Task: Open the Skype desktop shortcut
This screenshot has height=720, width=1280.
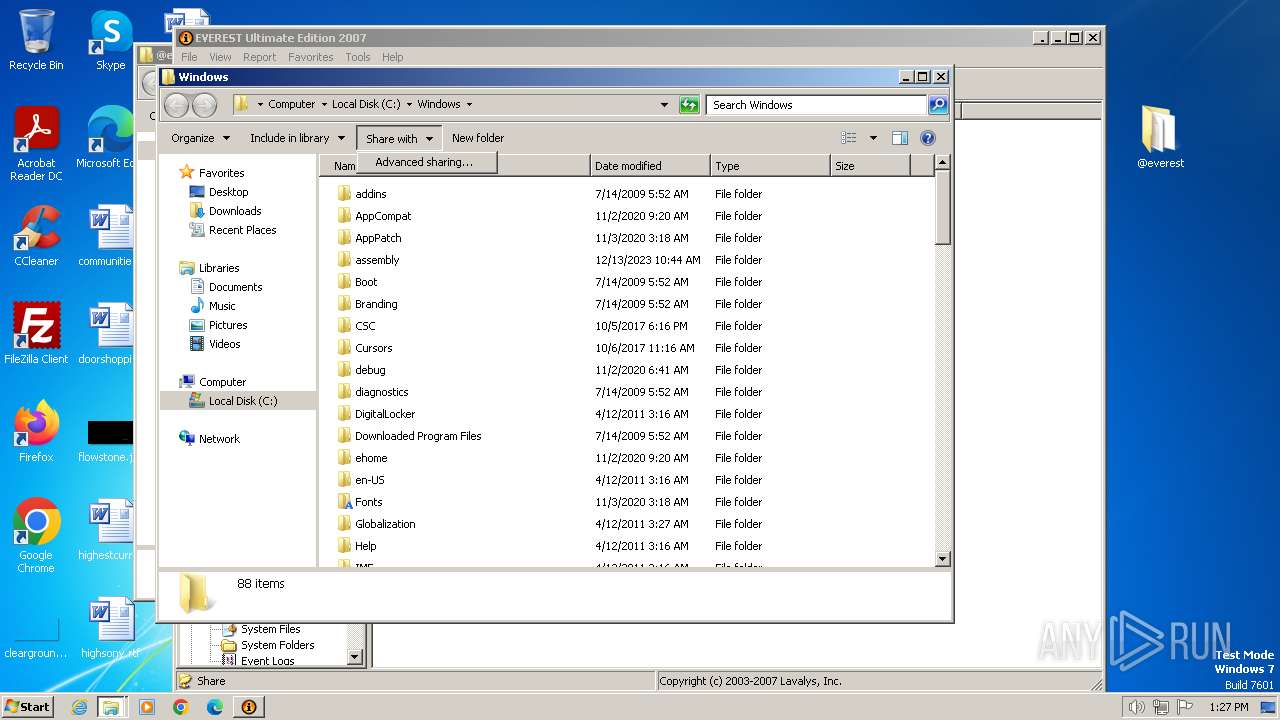Action: tap(110, 40)
